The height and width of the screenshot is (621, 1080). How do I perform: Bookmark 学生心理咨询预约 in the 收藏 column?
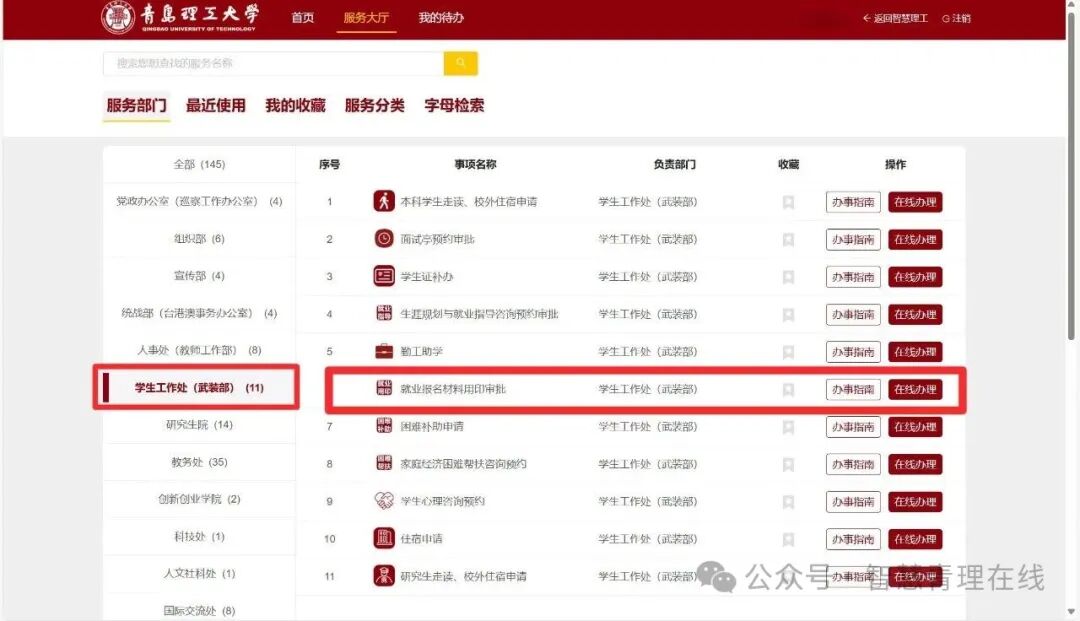789,502
